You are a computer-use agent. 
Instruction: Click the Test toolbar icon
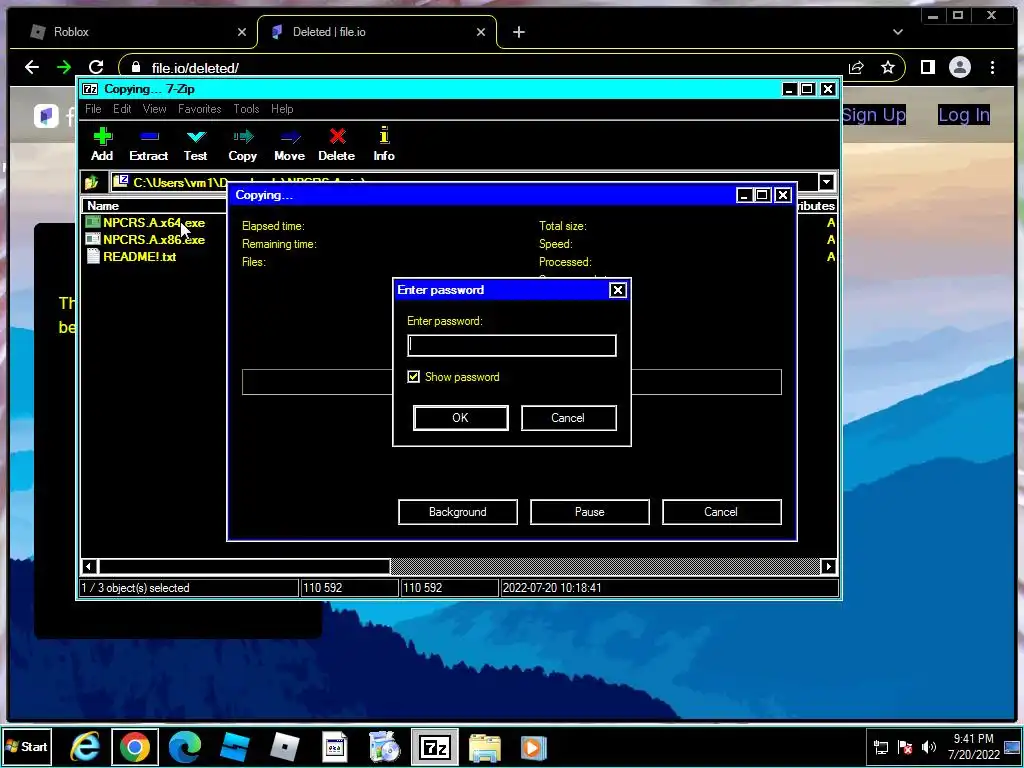pos(195,144)
